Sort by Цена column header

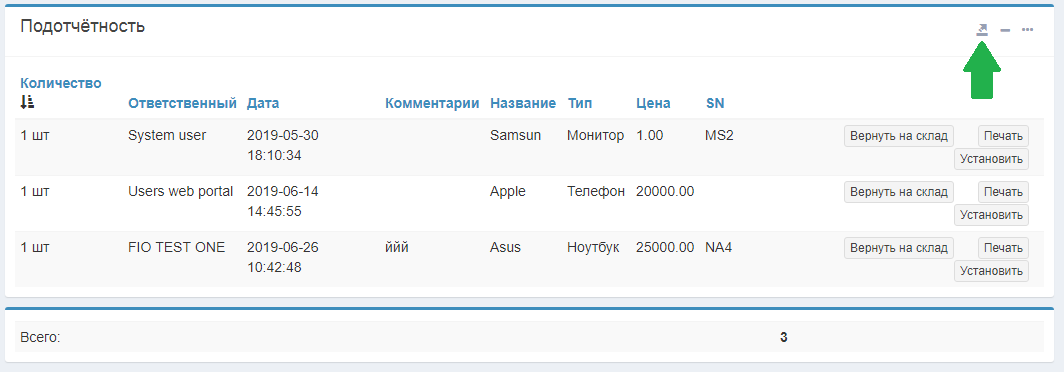coord(653,103)
